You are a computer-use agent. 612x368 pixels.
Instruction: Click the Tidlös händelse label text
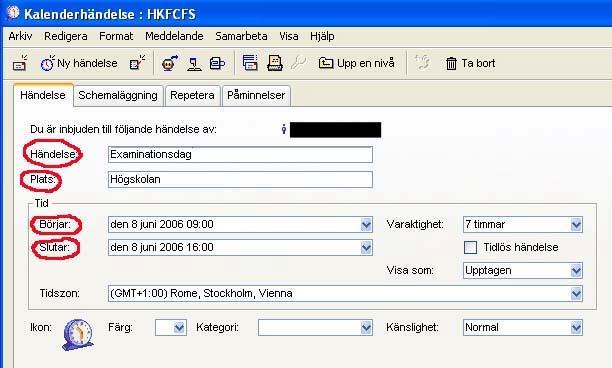pos(521,247)
